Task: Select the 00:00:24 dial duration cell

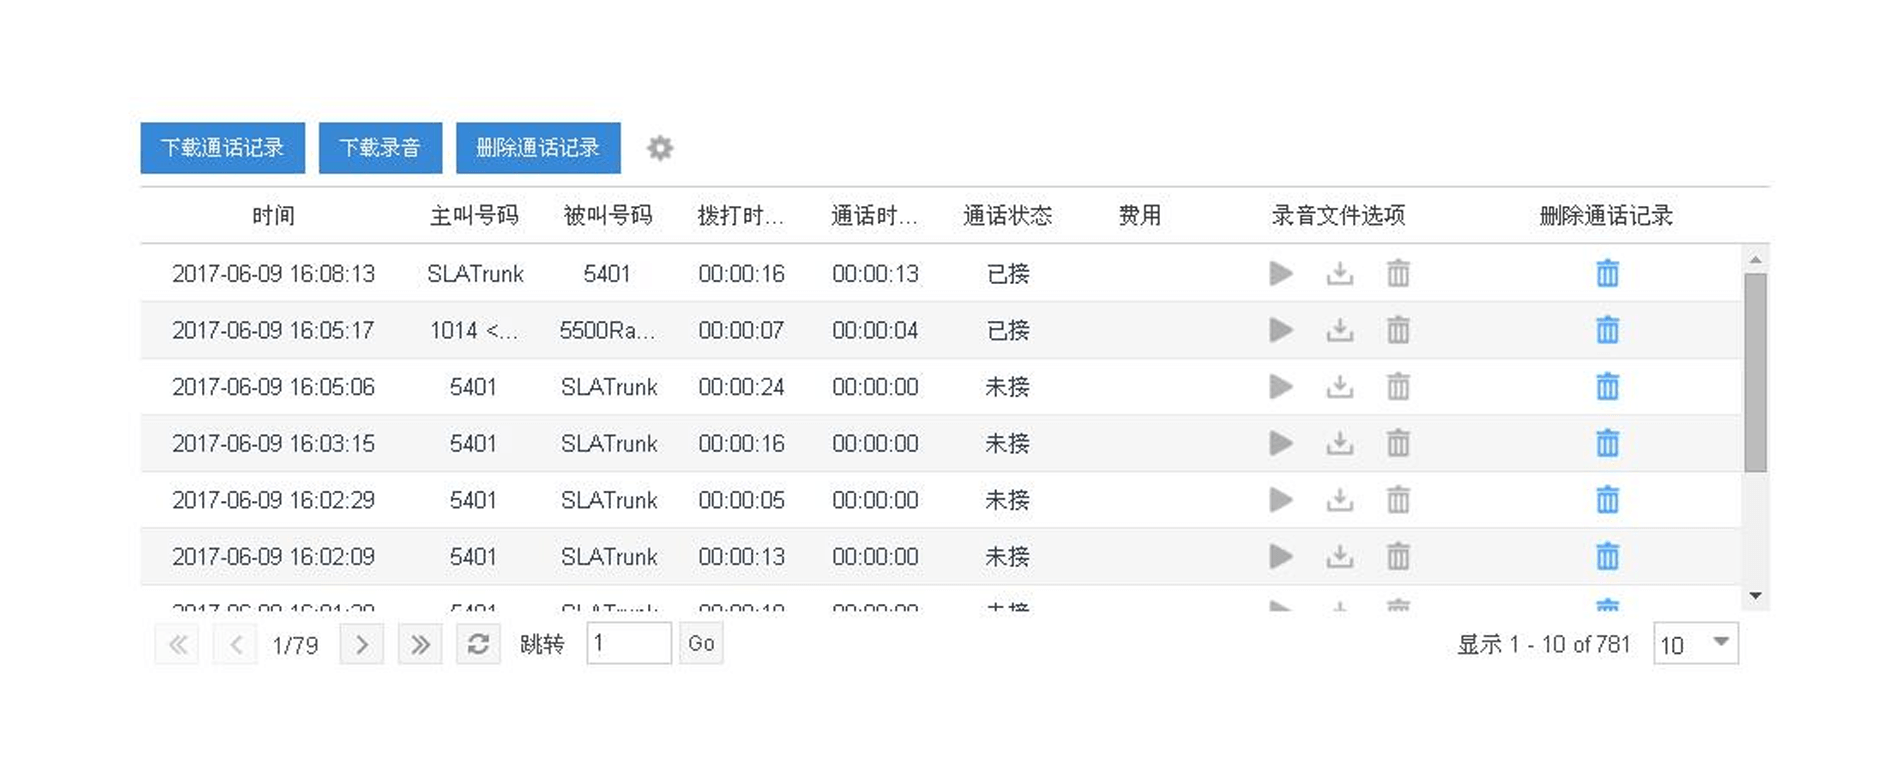Action: [x=741, y=387]
